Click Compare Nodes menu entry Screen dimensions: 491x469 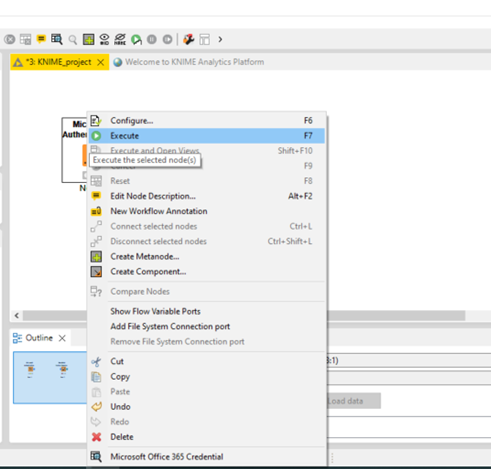pyautogui.click(x=207, y=292)
